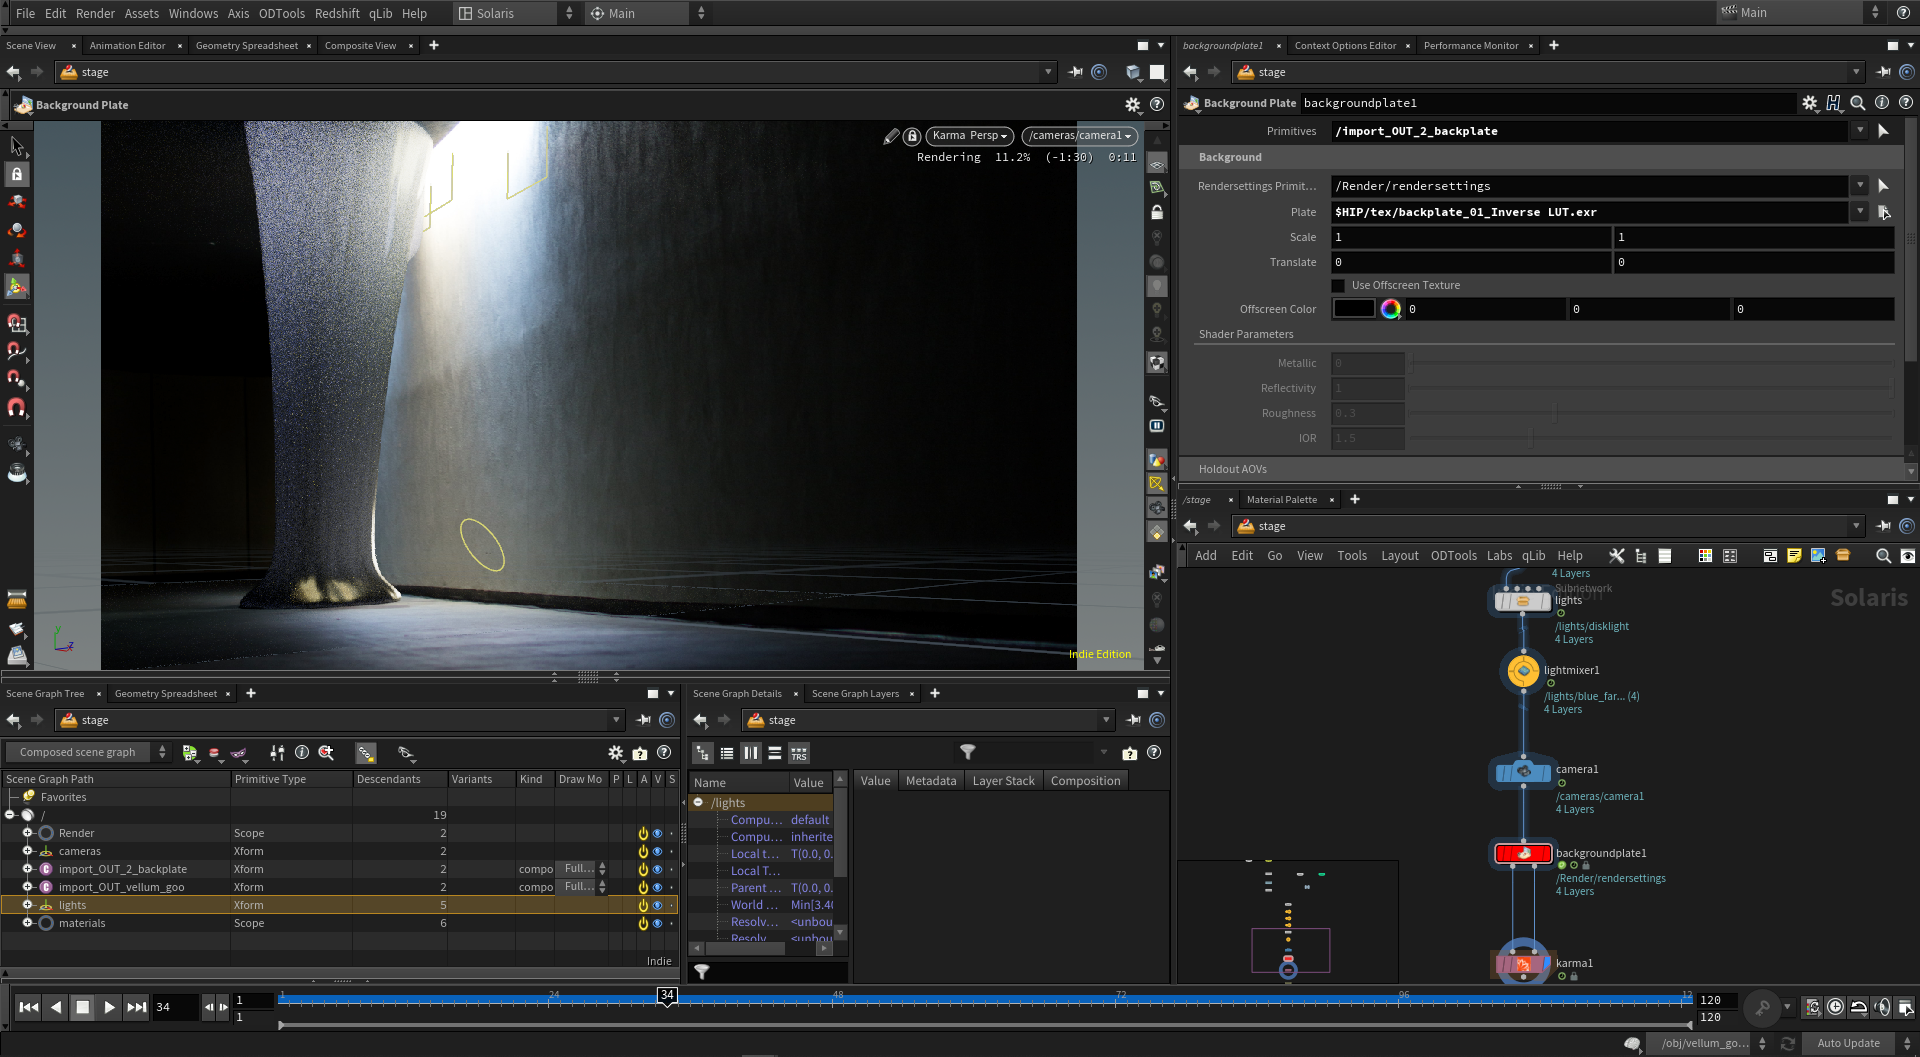Open network editor find magnifier icon
Image resolution: width=1920 pixels, height=1057 pixels.
click(1883, 556)
